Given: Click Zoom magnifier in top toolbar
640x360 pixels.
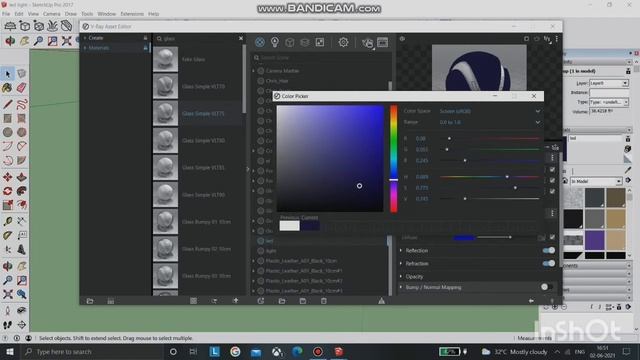Looking at the screenshot, I should [x=38, y=40].
